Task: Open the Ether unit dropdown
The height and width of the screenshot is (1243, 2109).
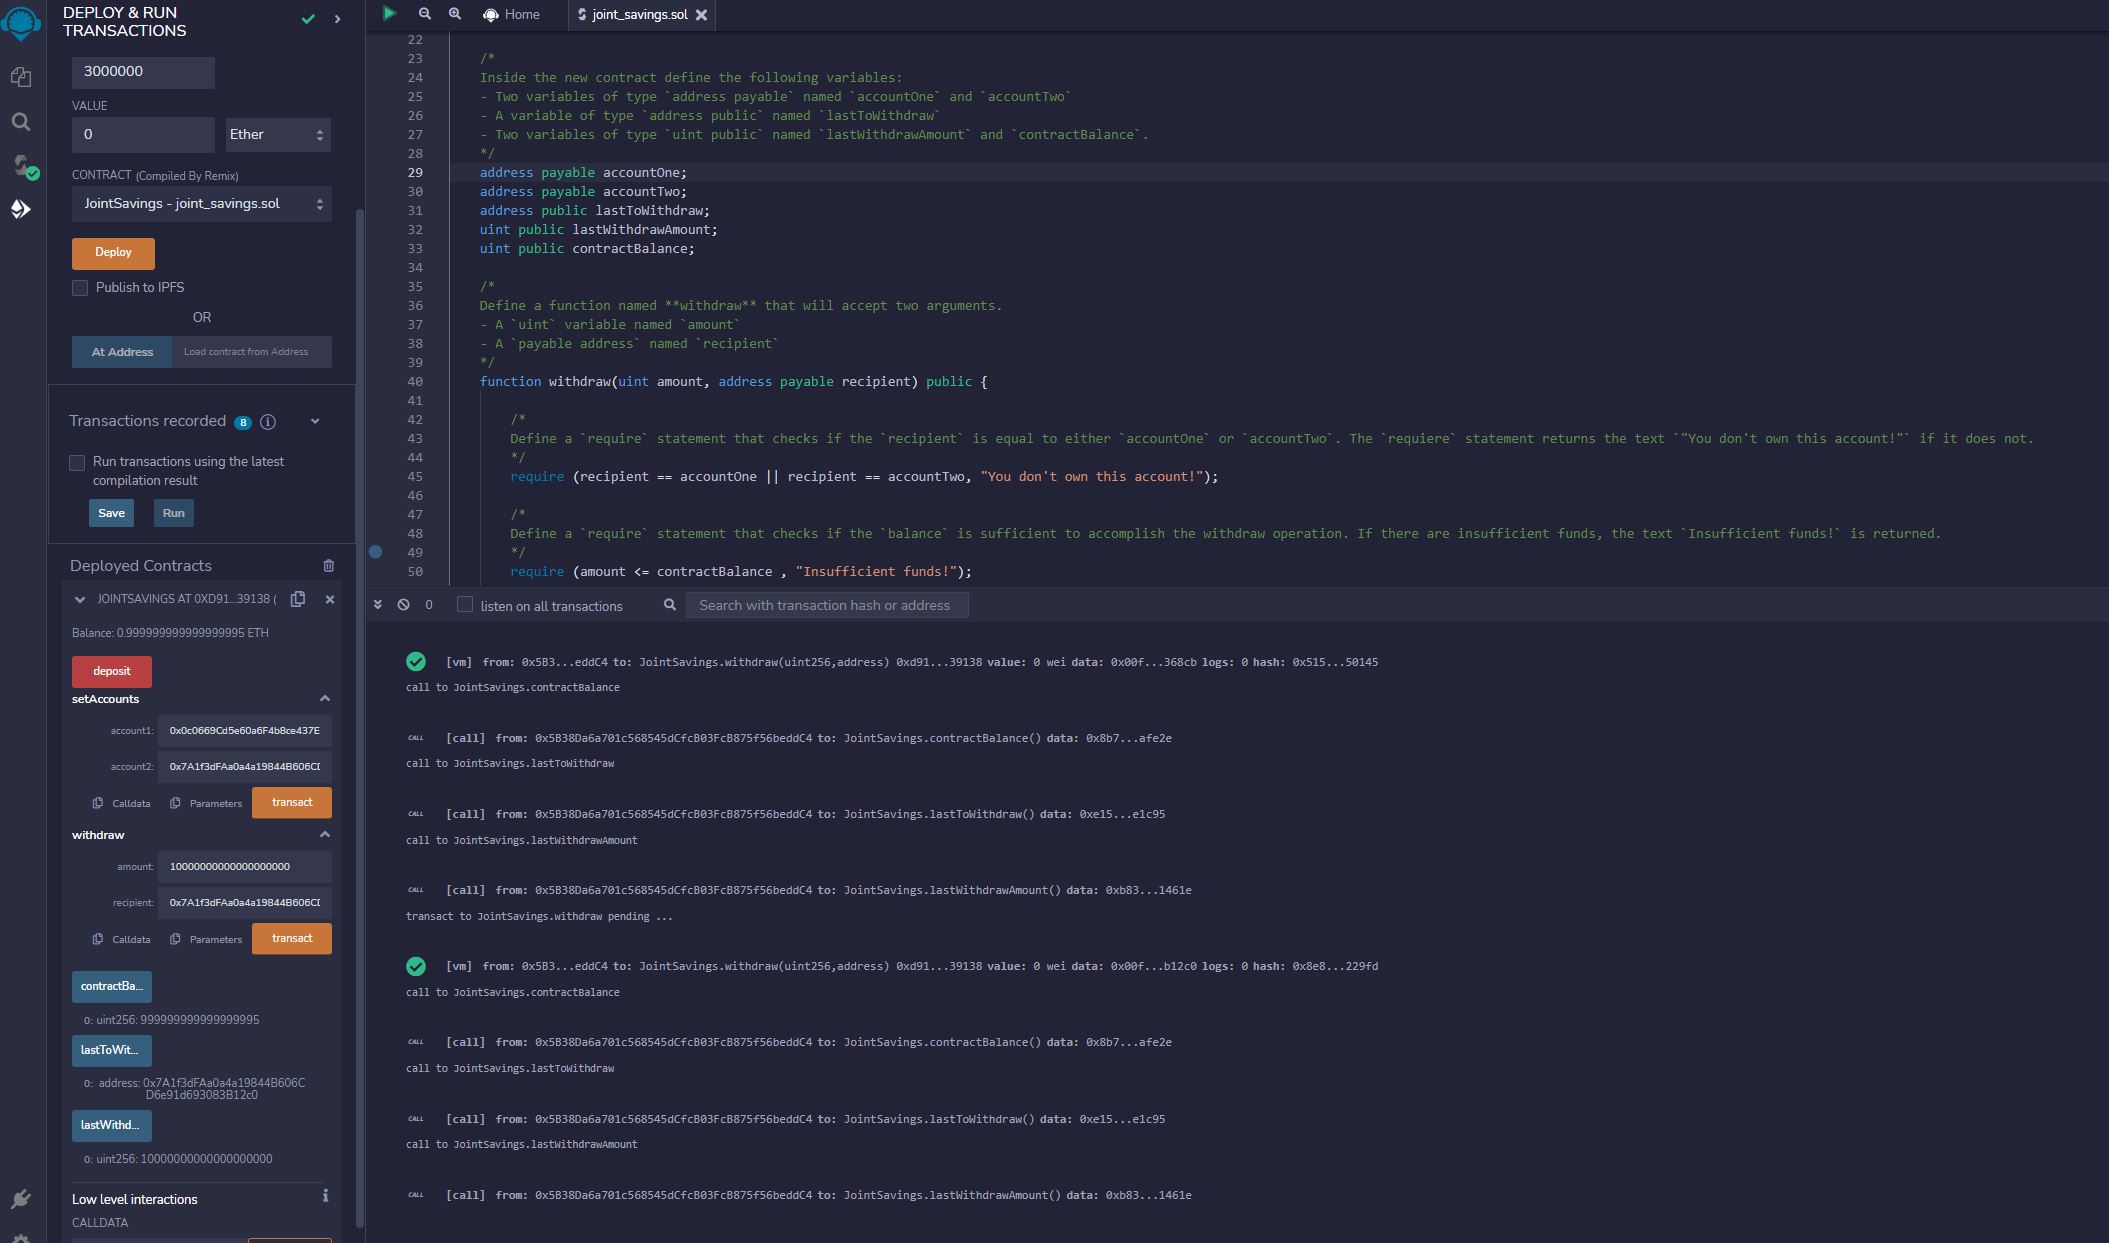Action: pyautogui.click(x=277, y=134)
